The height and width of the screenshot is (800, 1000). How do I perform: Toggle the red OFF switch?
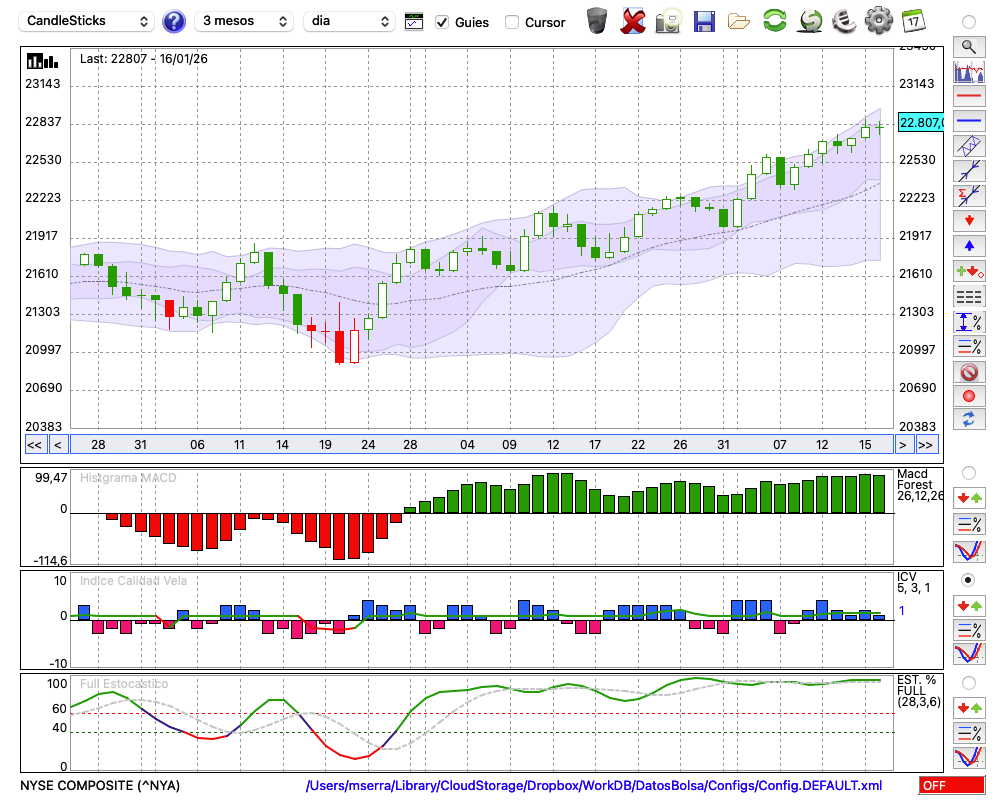click(x=952, y=785)
